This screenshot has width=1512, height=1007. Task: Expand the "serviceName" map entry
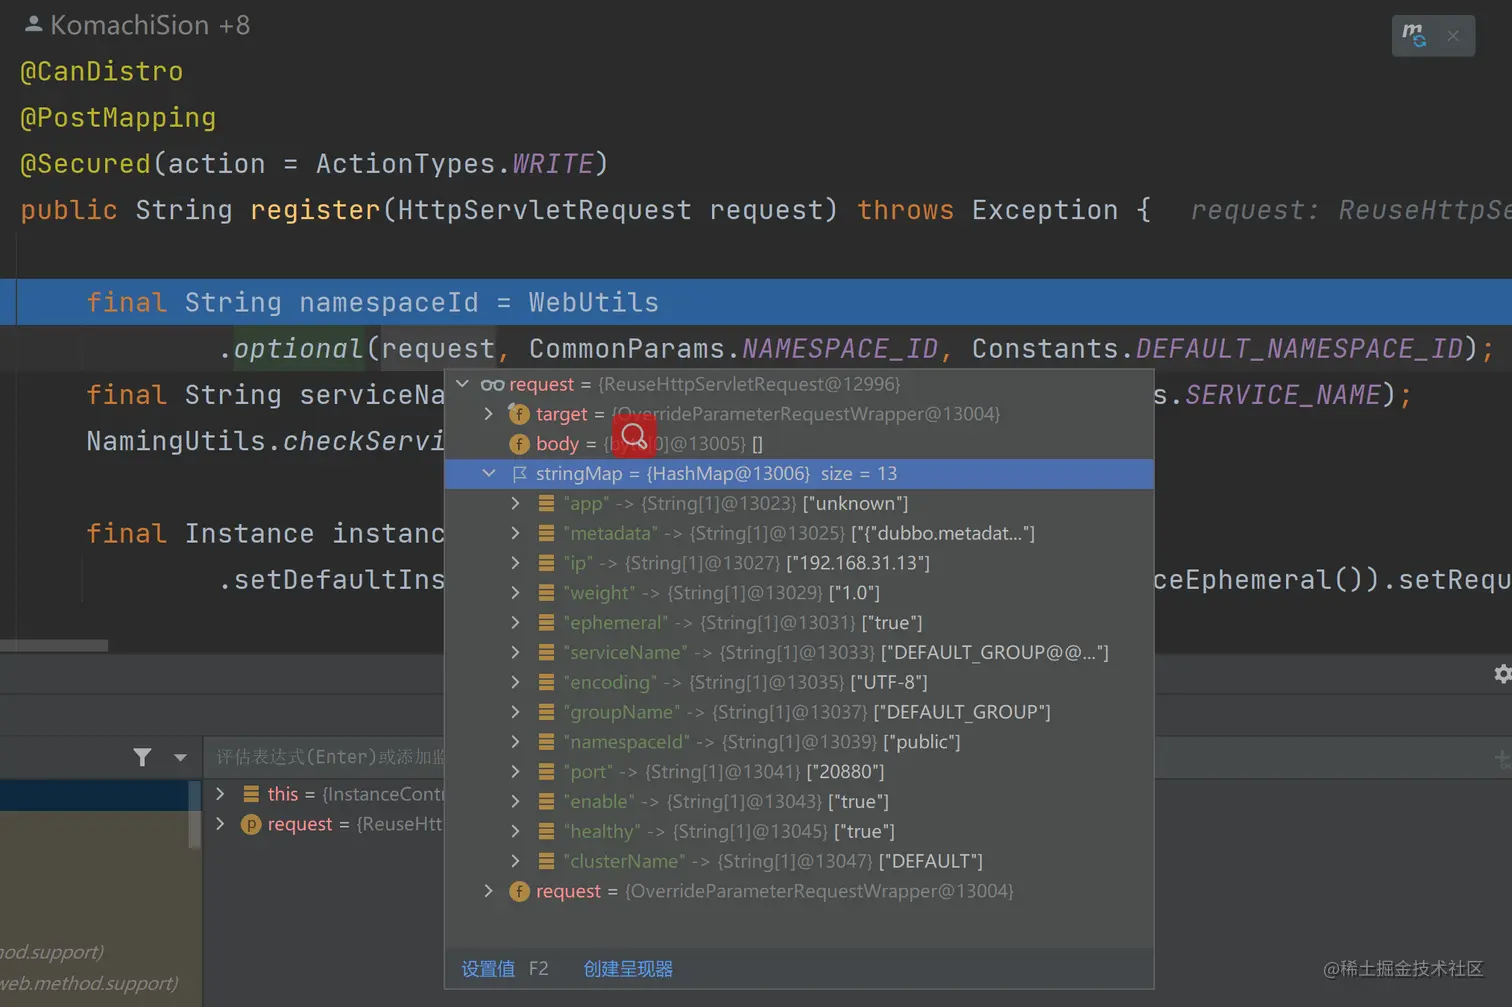tap(515, 653)
